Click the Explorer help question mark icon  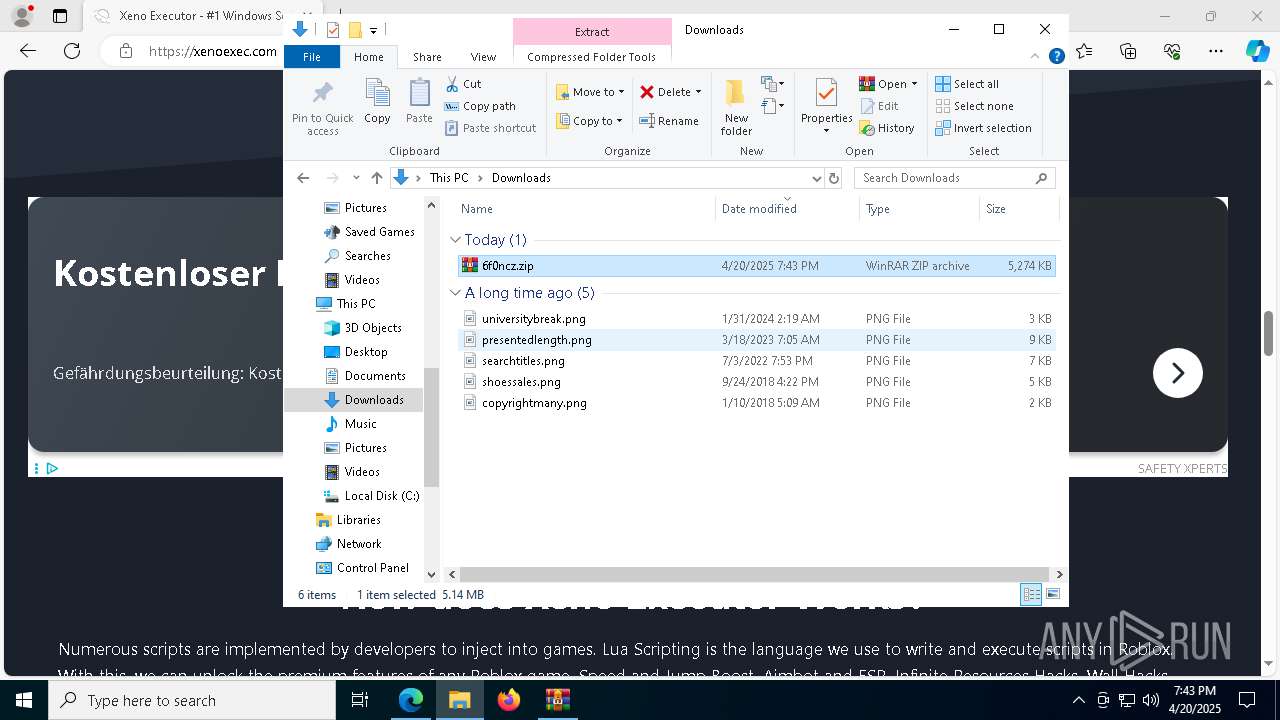click(x=1056, y=57)
